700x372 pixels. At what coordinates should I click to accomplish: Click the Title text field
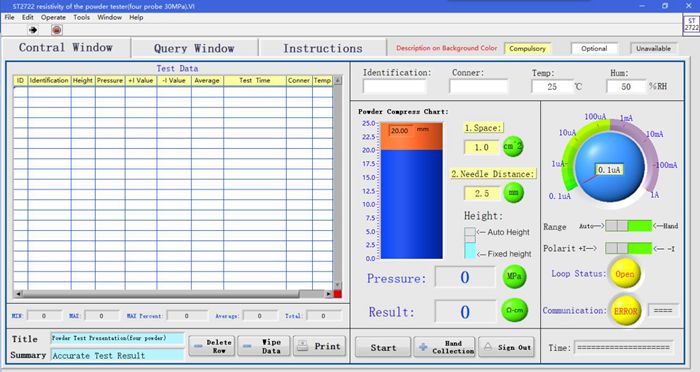(x=117, y=339)
